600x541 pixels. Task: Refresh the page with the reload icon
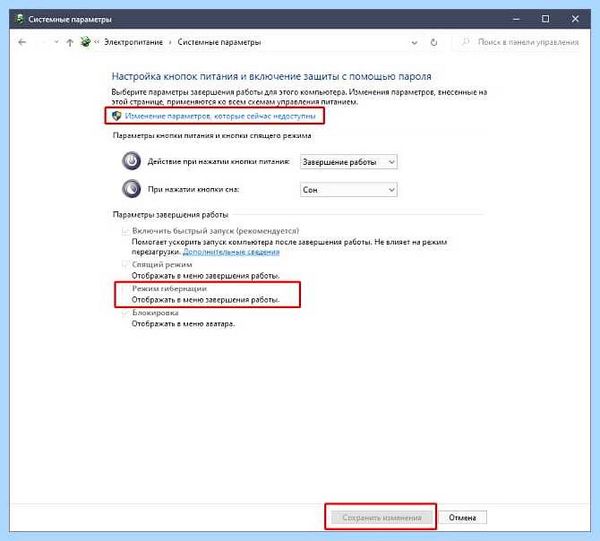434,42
